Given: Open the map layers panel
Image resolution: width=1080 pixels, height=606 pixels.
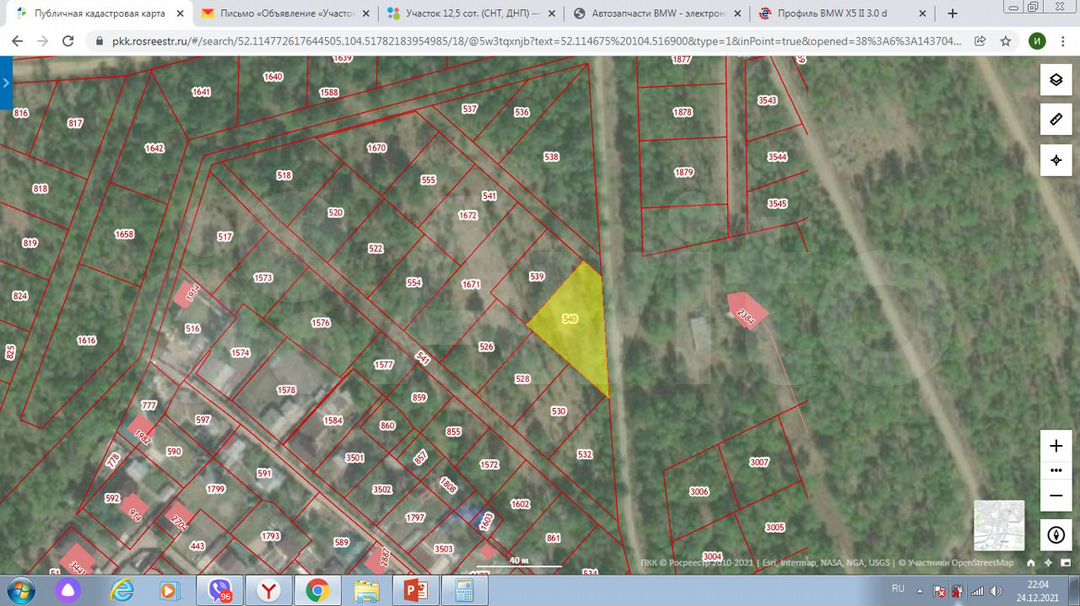Looking at the screenshot, I should click(x=1055, y=81).
